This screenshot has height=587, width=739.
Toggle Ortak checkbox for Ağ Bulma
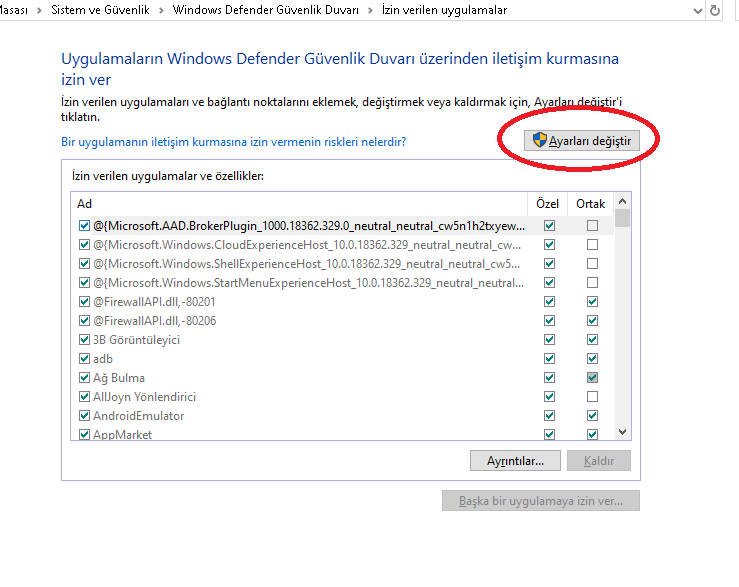tap(592, 378)
